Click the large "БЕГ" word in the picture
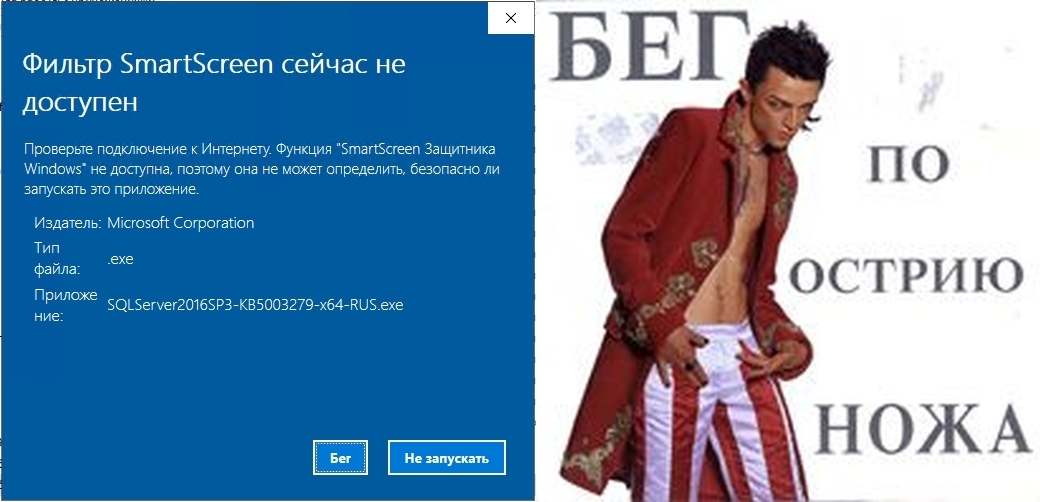Viewport: 1040px width, 502px height. coord(651,44)
